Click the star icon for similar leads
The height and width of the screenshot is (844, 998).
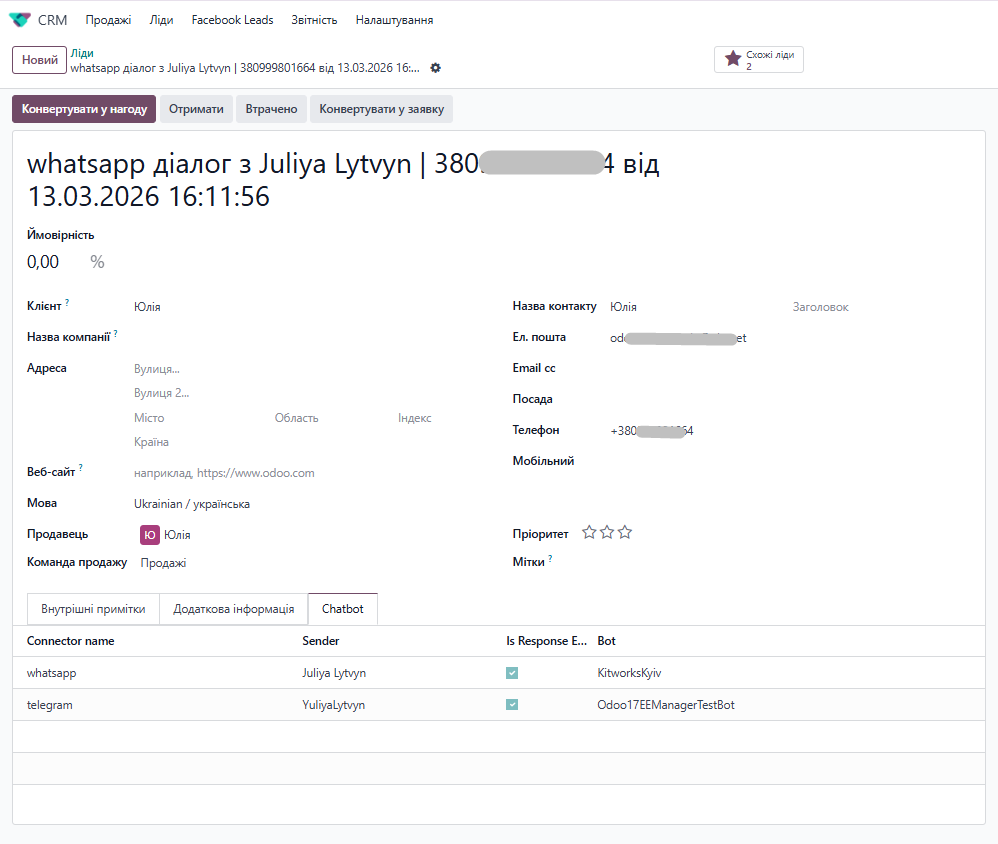732,60
